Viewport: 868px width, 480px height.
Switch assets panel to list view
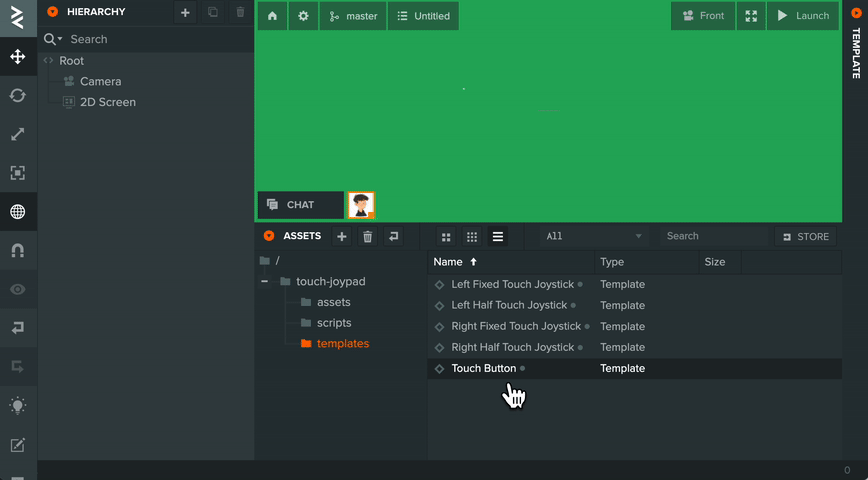(498, 236)
